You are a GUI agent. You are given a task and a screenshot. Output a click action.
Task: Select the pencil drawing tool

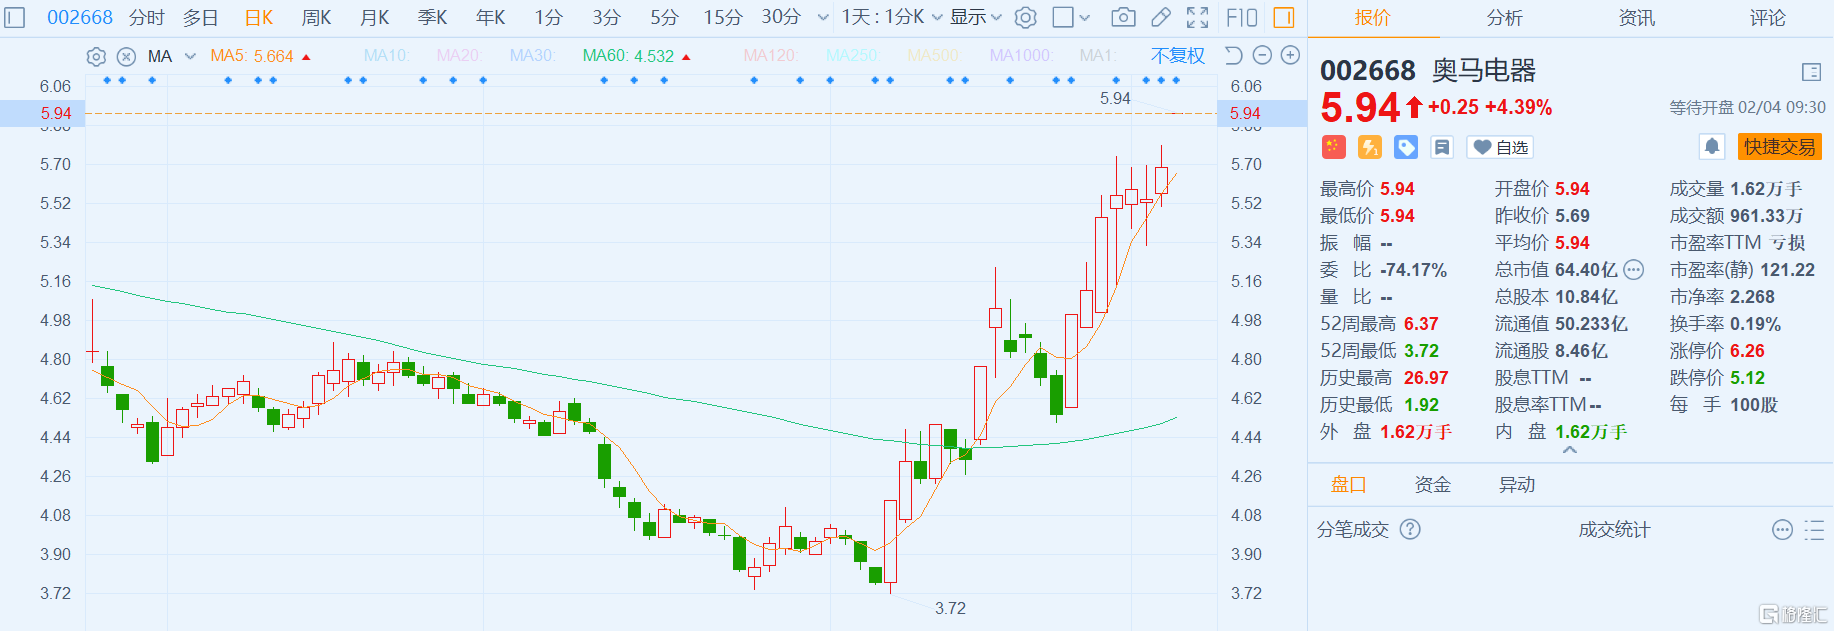[1160, 17]
